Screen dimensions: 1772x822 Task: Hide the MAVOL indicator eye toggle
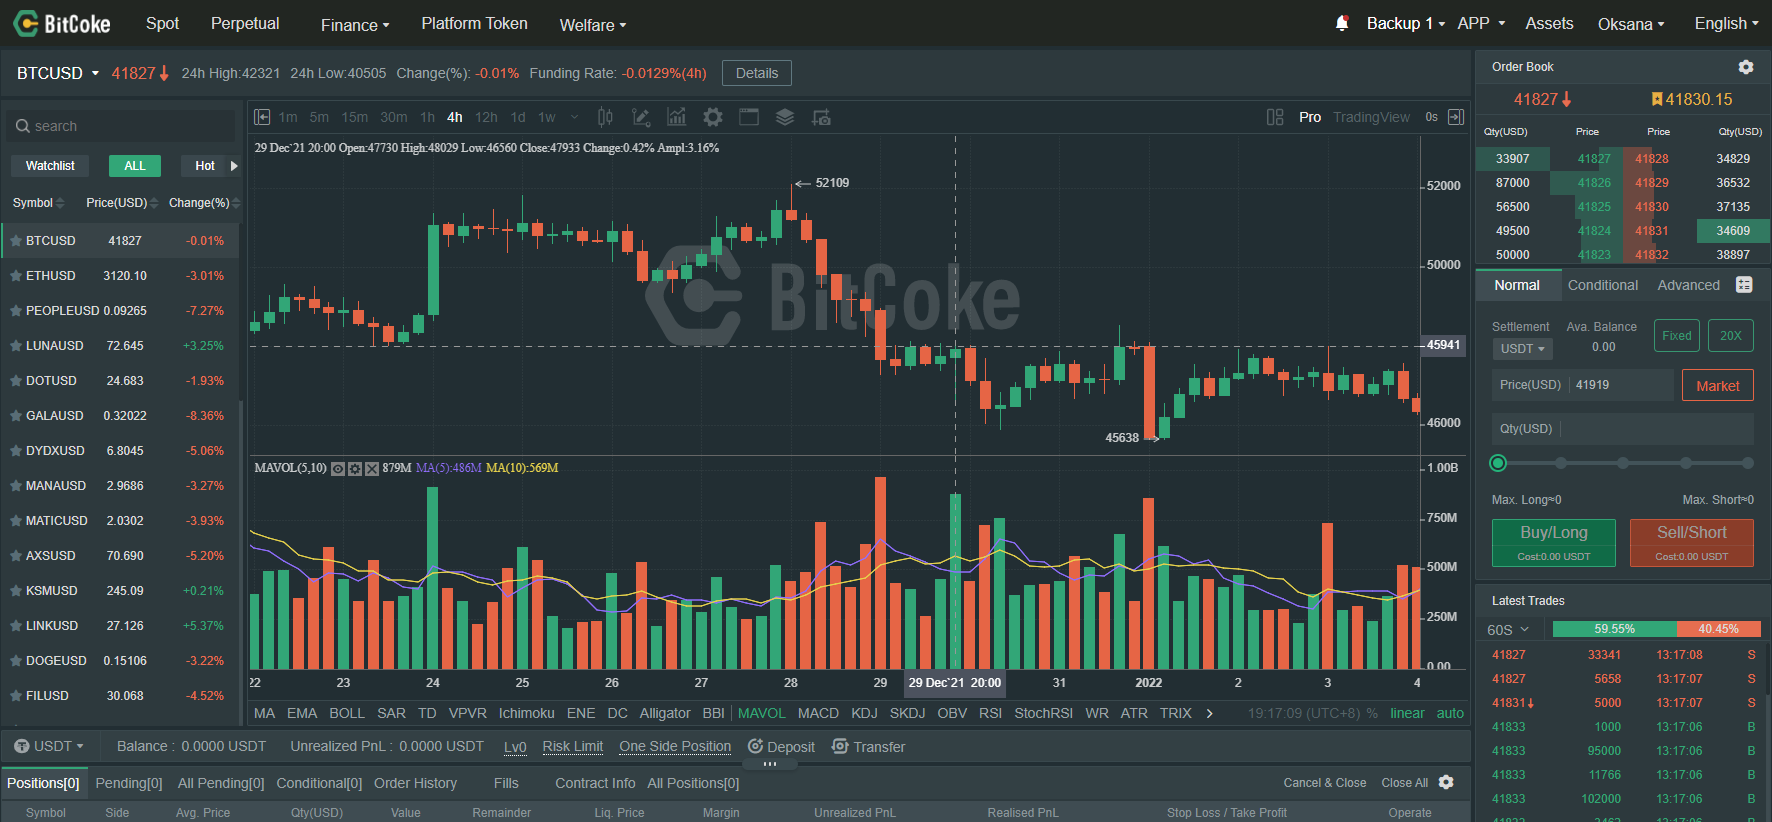coord(338,468)
